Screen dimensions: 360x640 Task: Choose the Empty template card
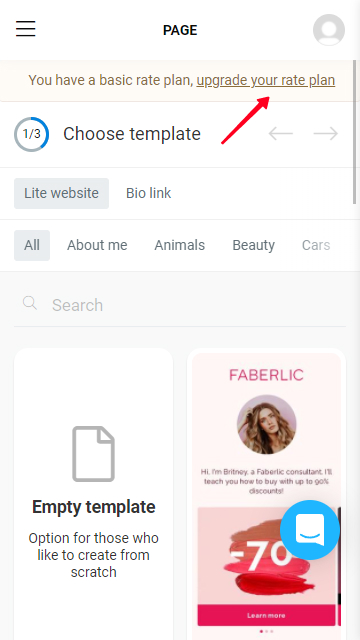[93, 494]
